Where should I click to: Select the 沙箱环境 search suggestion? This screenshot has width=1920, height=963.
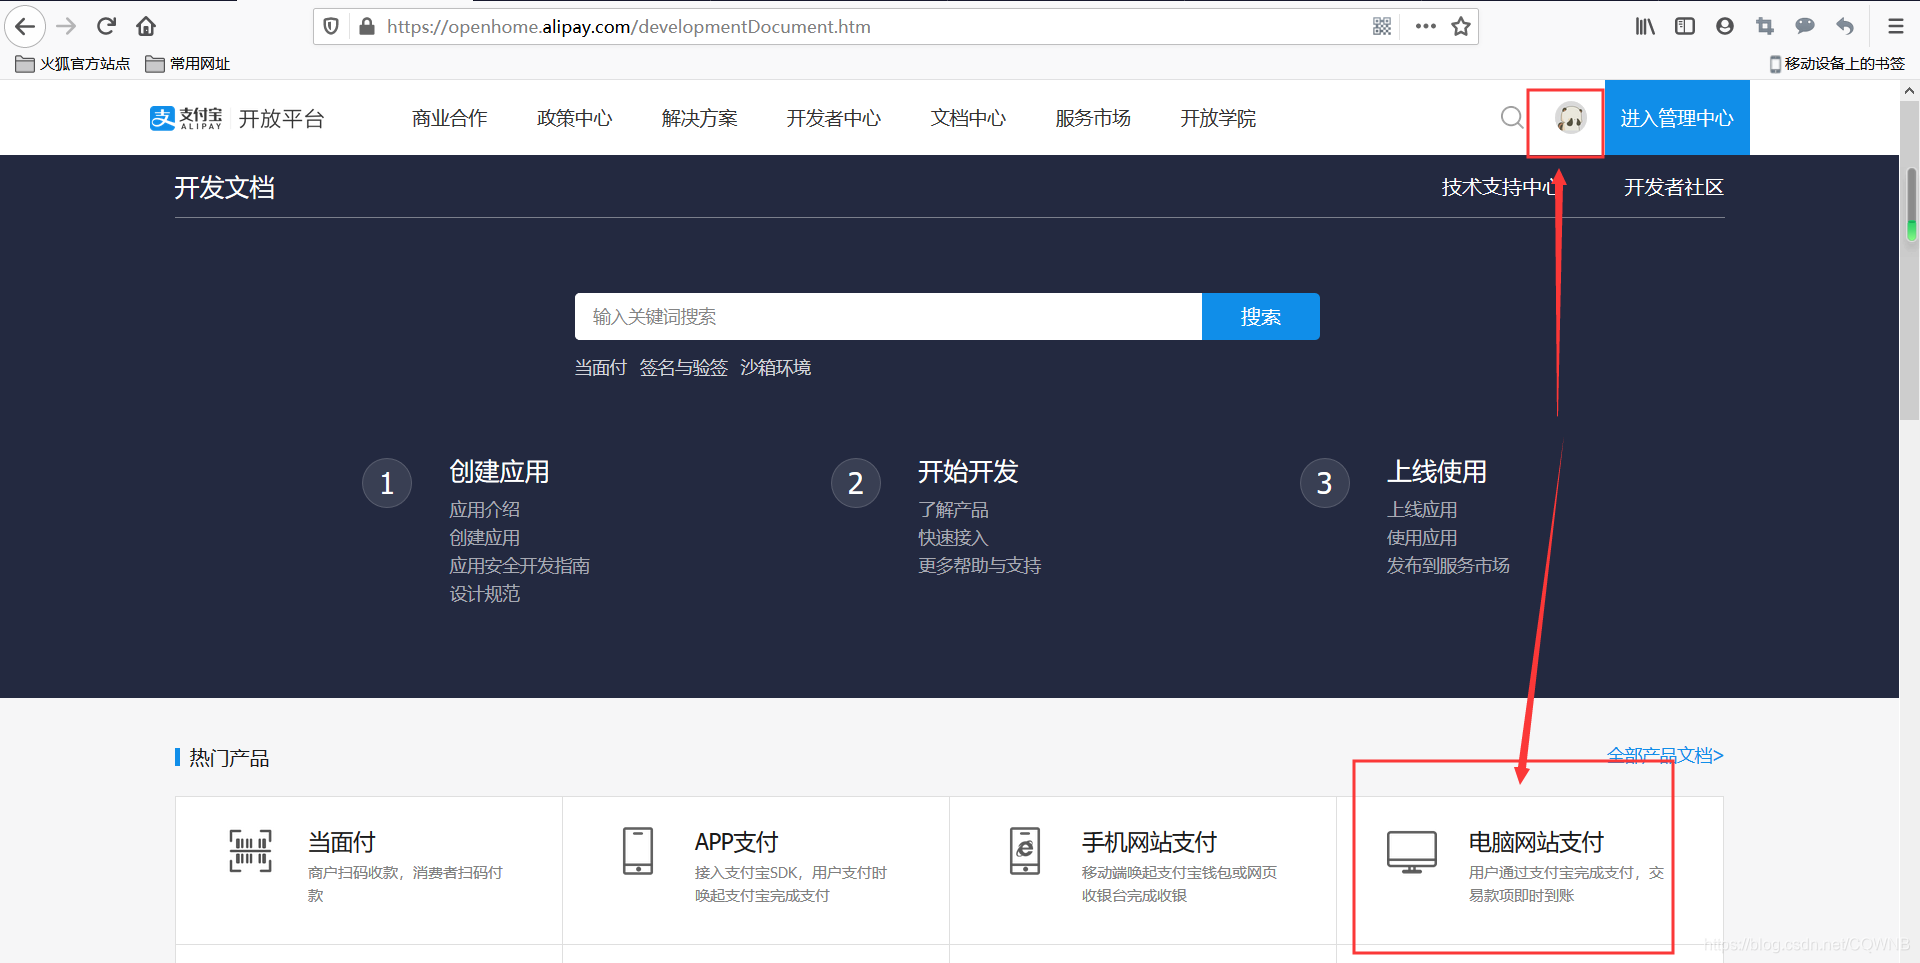[776, 368]
